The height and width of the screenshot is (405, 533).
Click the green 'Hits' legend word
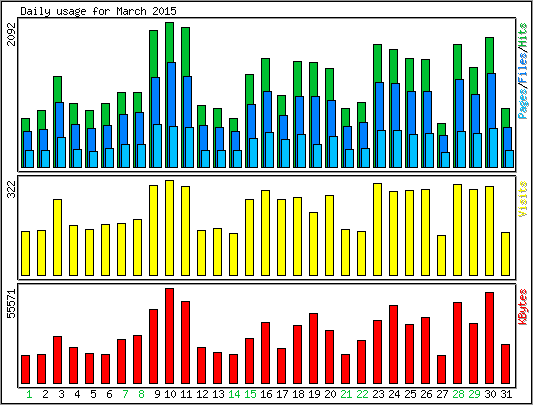click(x=523, y=35)
